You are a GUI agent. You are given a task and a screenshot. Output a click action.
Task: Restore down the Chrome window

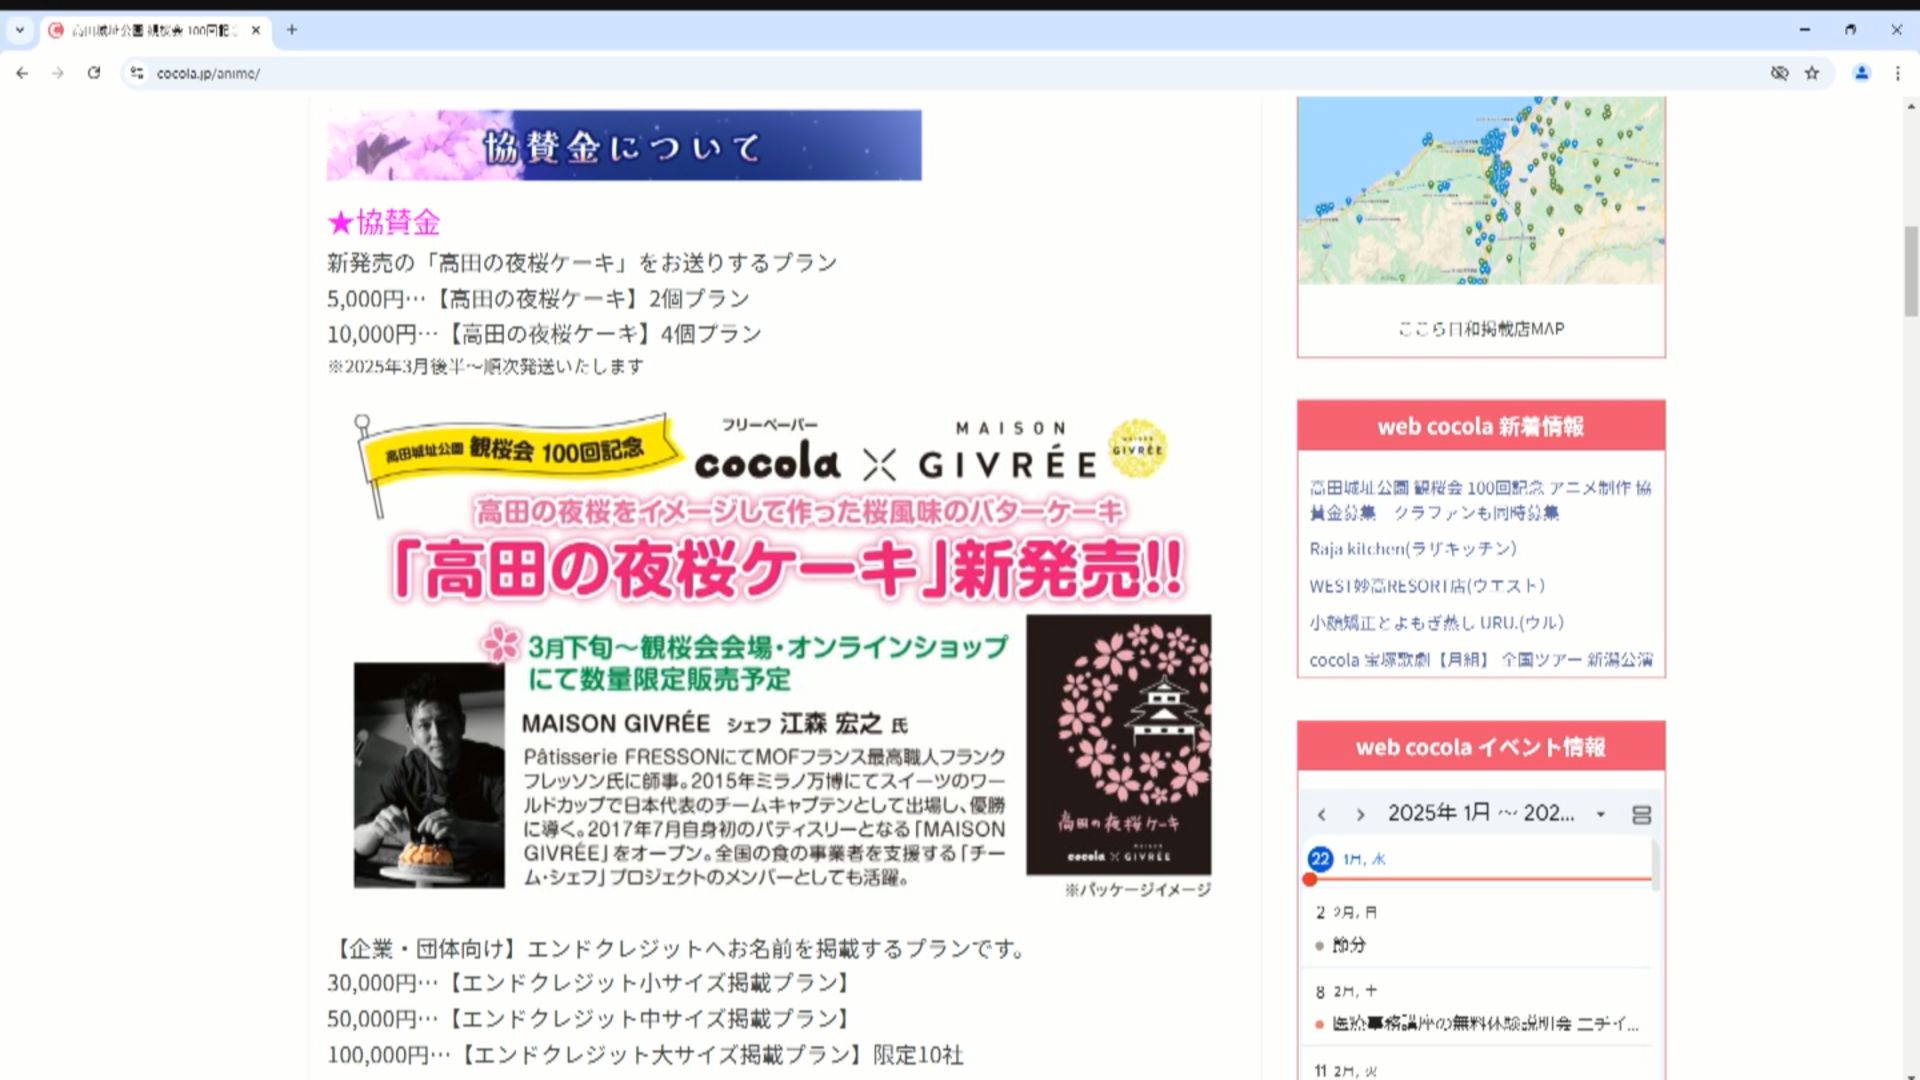point(1850,30)
